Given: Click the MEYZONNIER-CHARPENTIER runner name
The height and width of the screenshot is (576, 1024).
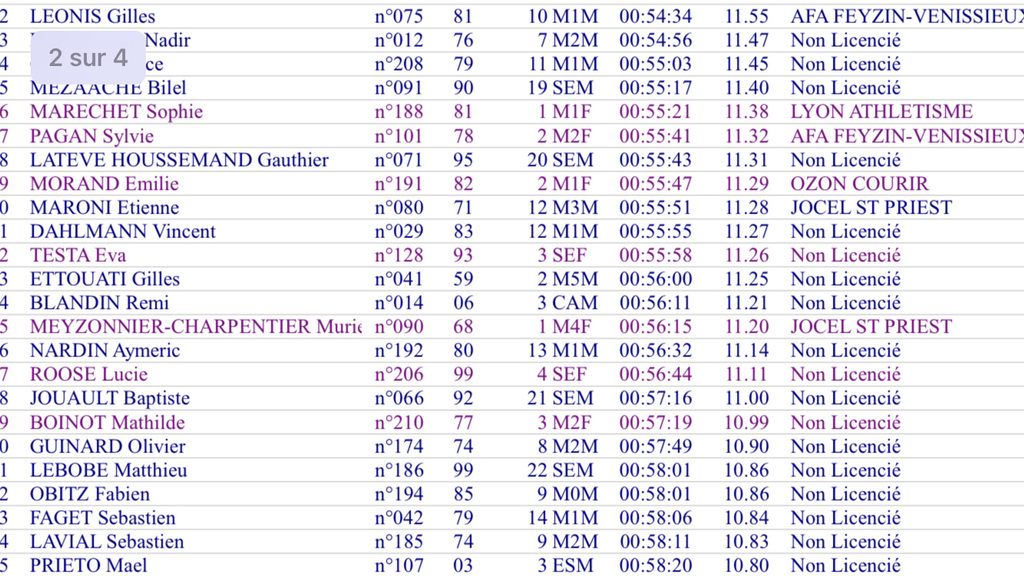Looking at the screenshot, I should pos(196,327).
